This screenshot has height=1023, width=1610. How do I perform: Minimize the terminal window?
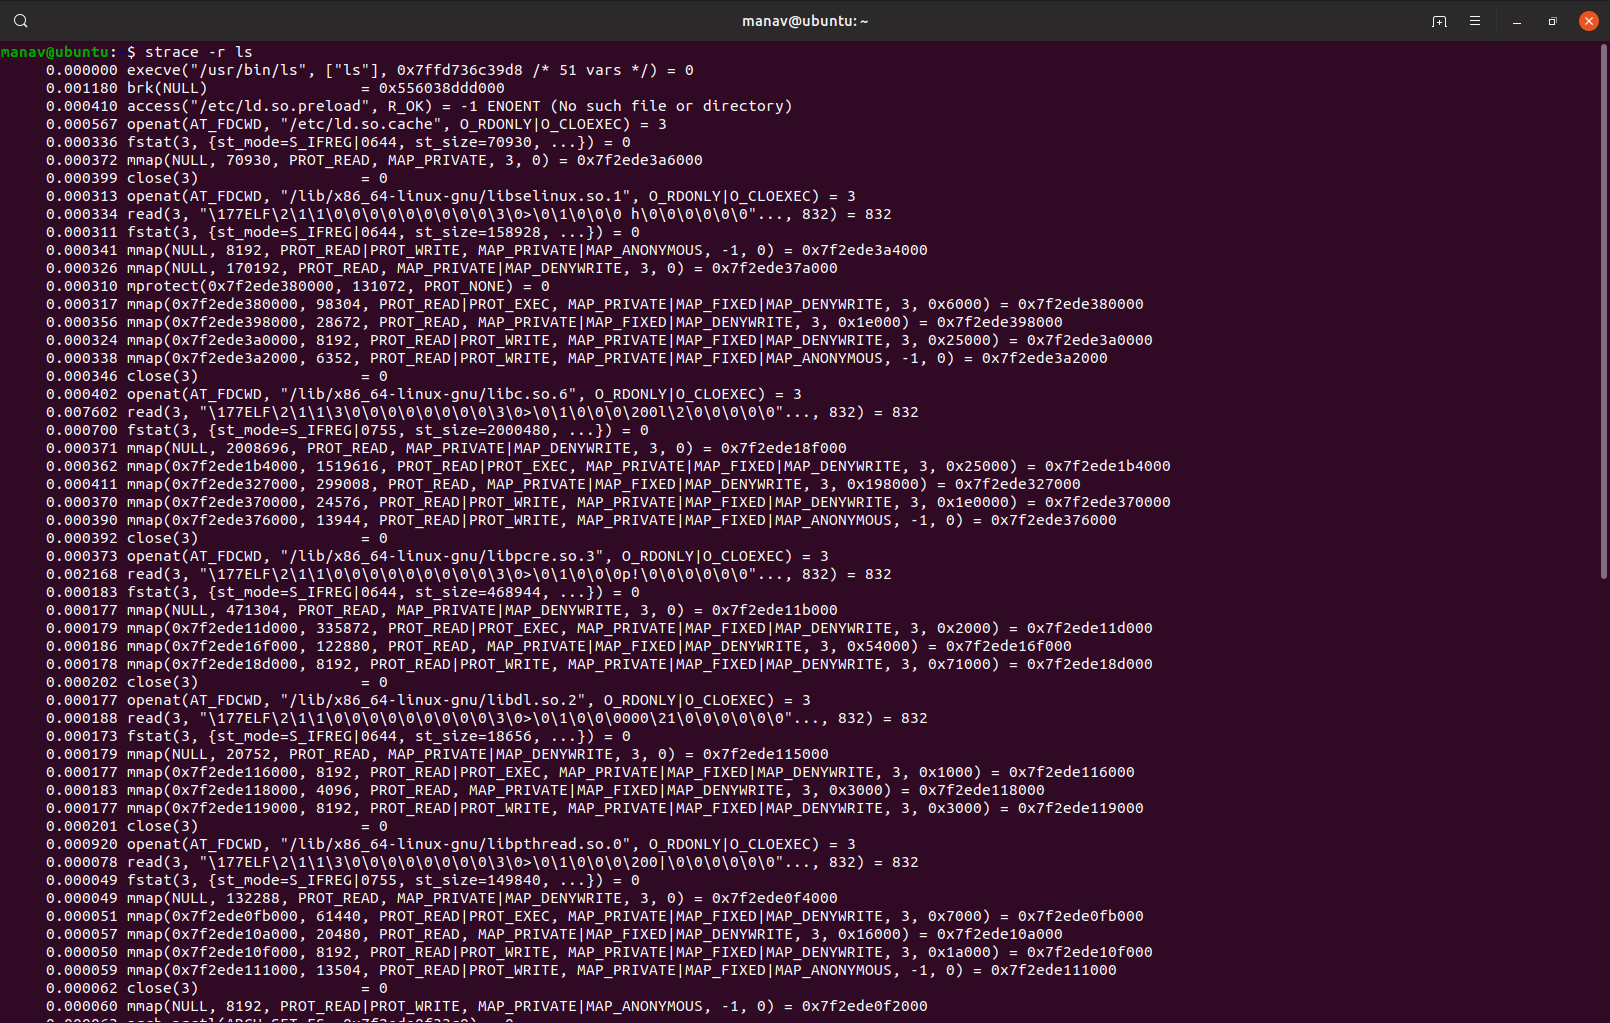(1517, 21)
